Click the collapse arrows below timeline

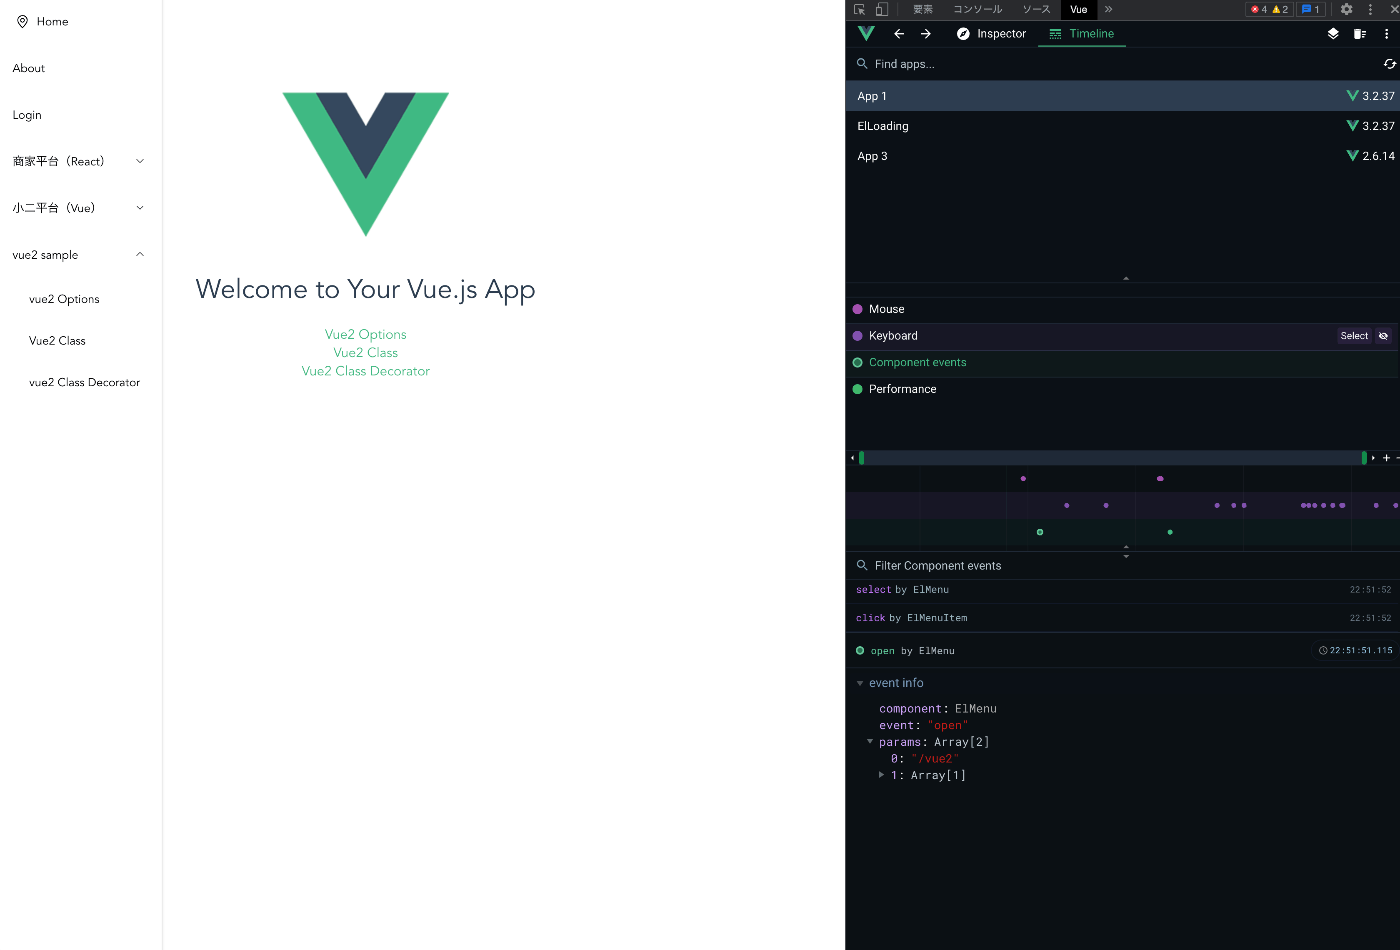1126,551
